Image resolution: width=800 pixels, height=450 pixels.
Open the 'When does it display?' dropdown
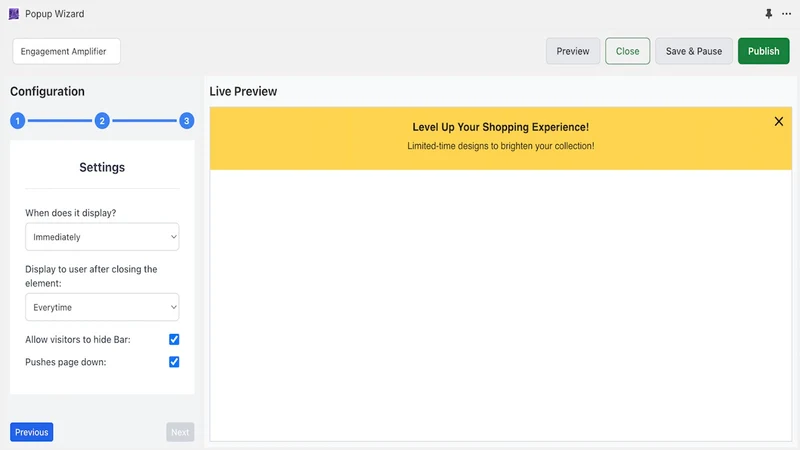click(102, 237)
